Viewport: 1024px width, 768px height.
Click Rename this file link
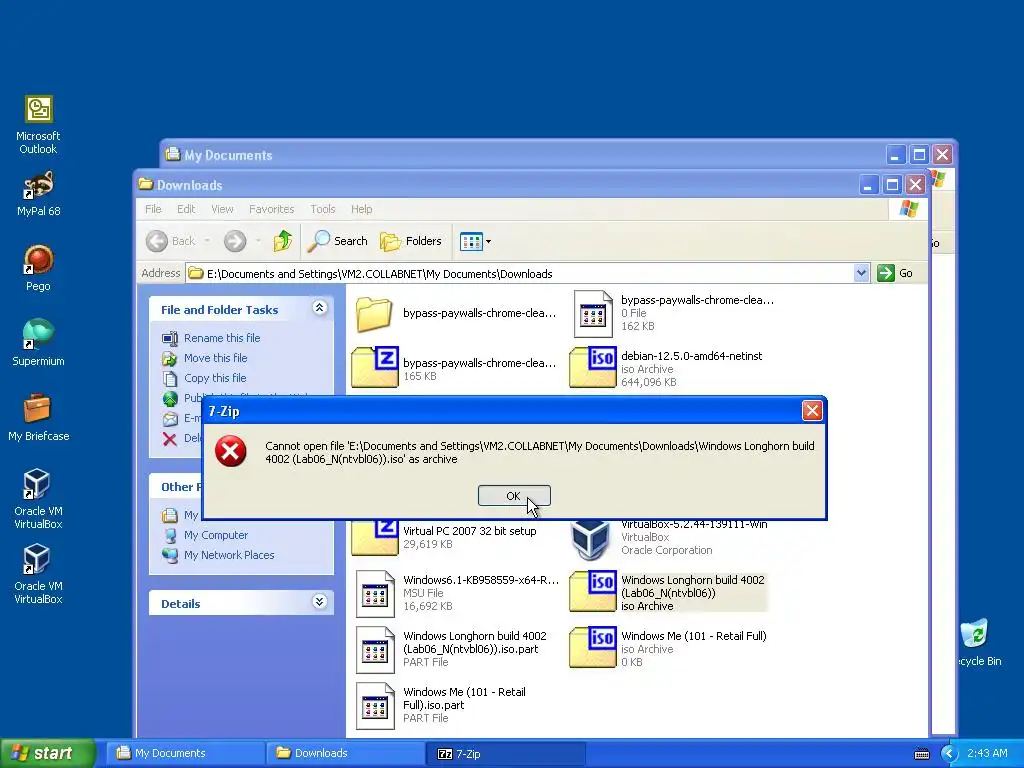(222, 338)
